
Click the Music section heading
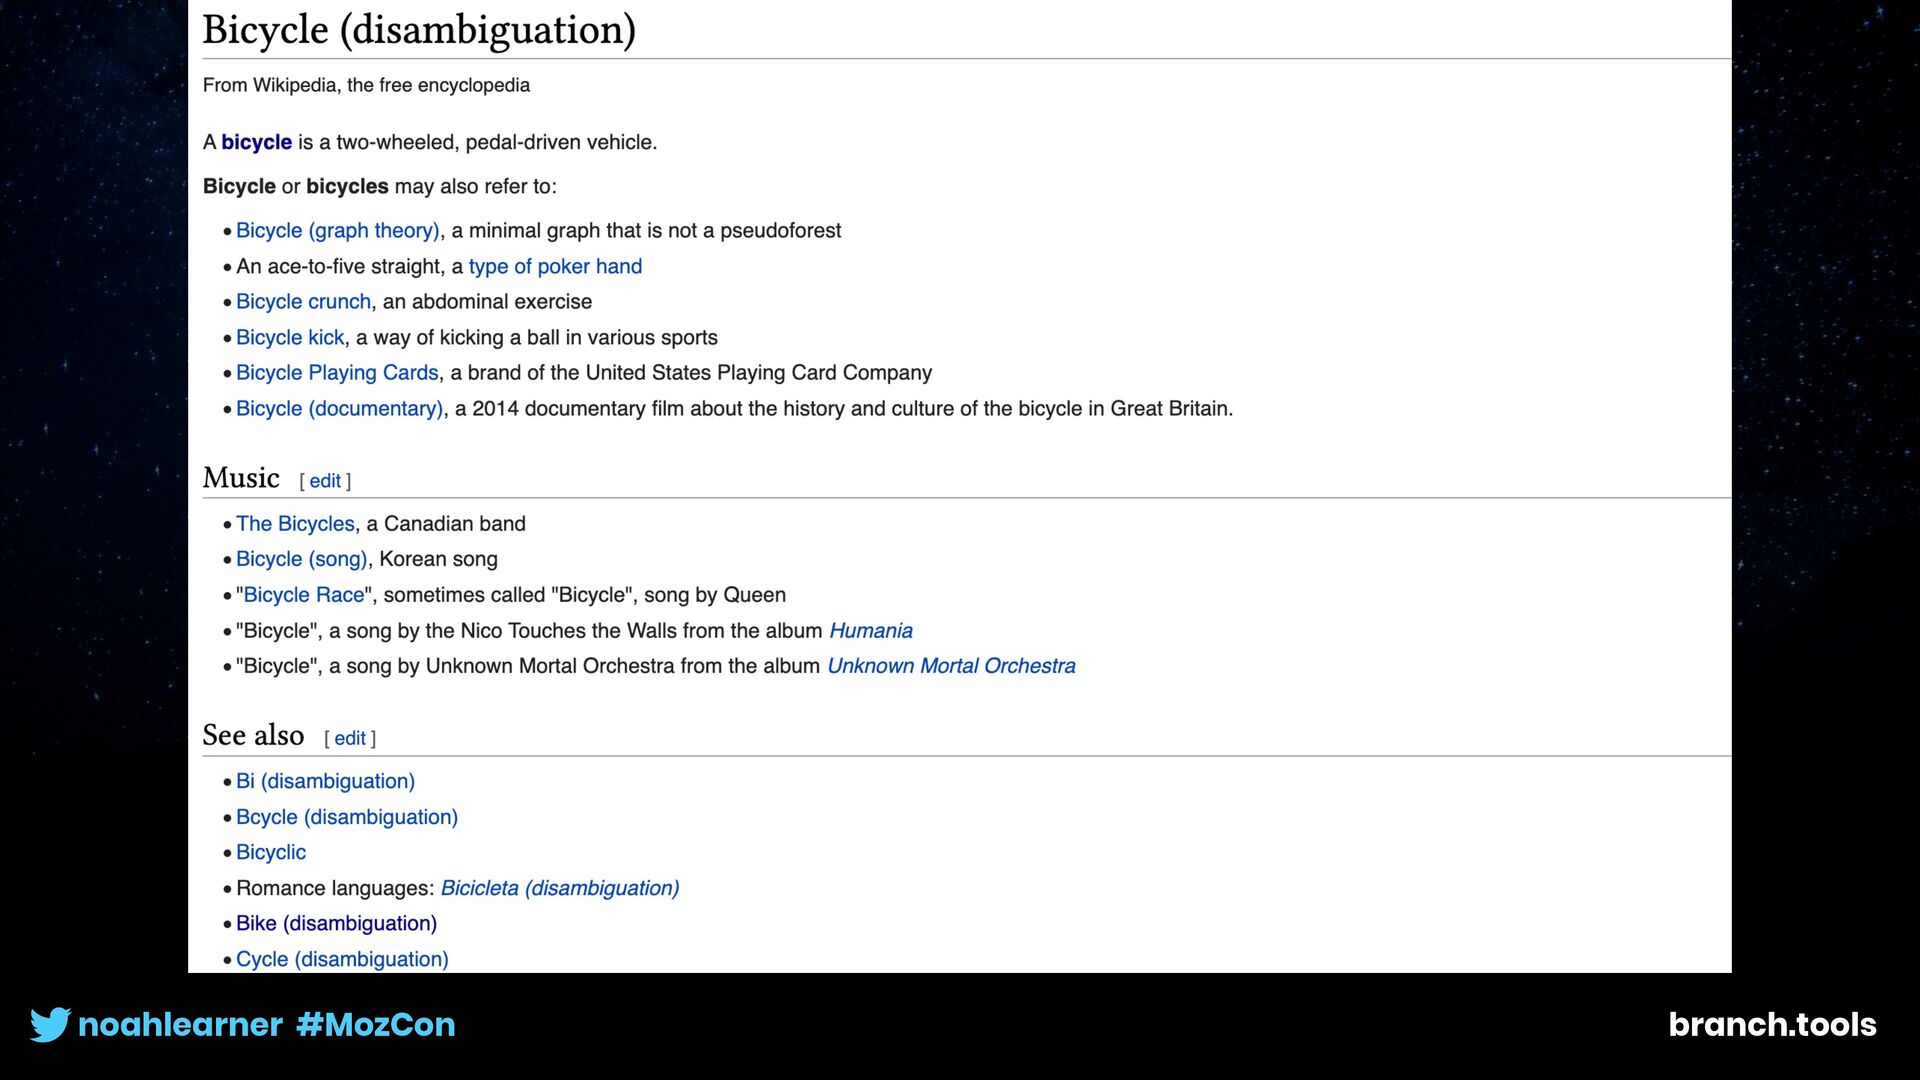(241, 478)
